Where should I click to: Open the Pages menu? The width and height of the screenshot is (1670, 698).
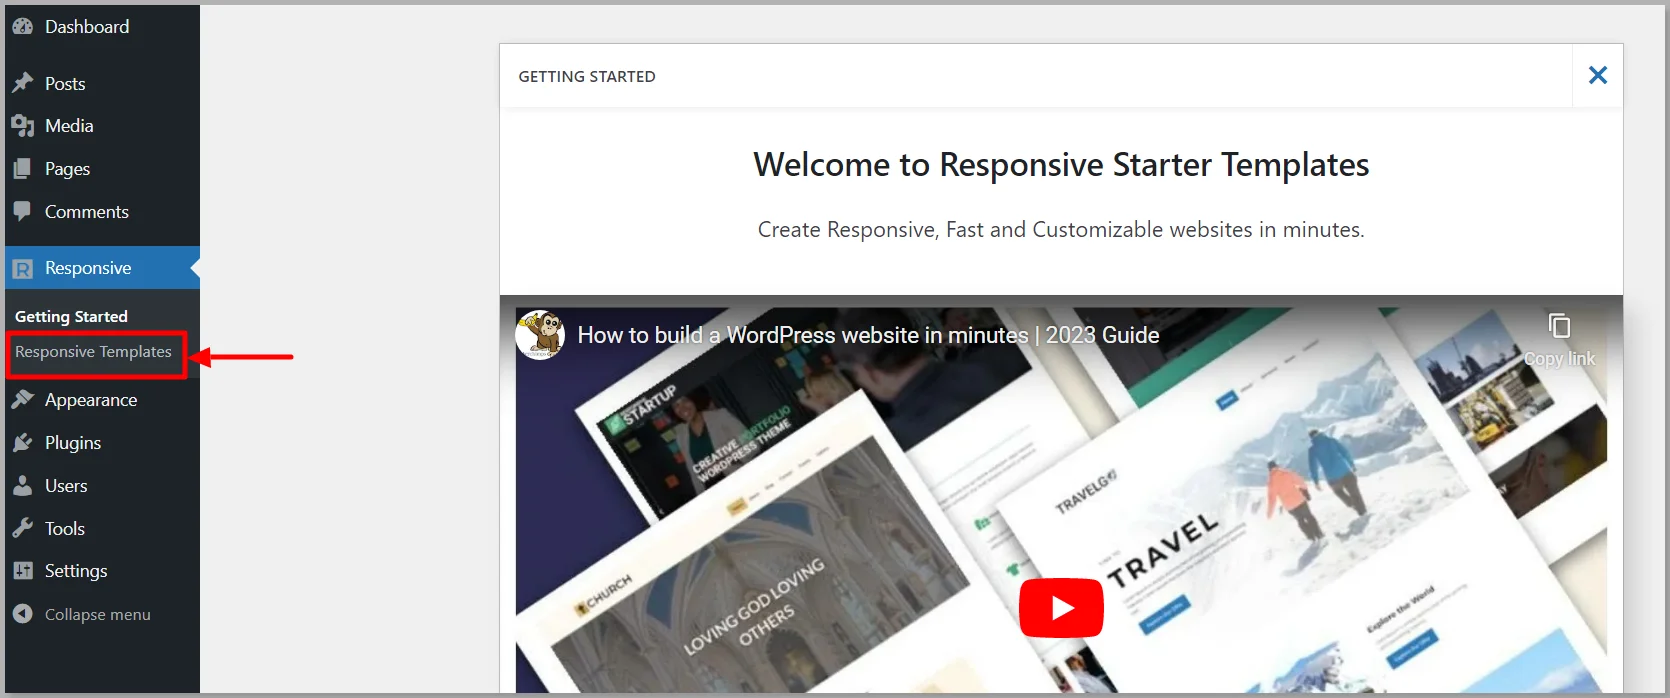click(67, 169)
